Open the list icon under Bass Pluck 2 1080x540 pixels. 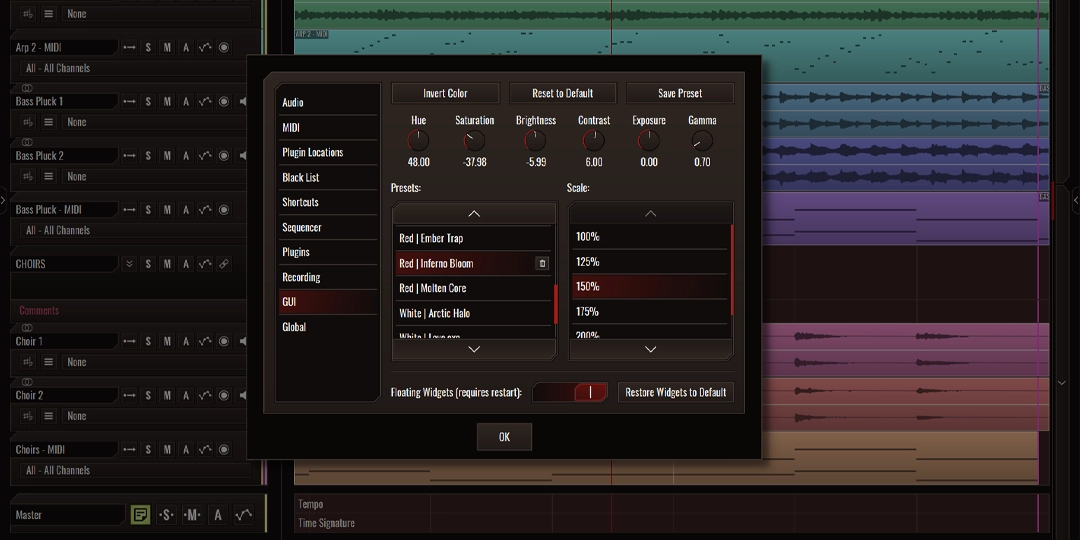(x=48, y=176)
